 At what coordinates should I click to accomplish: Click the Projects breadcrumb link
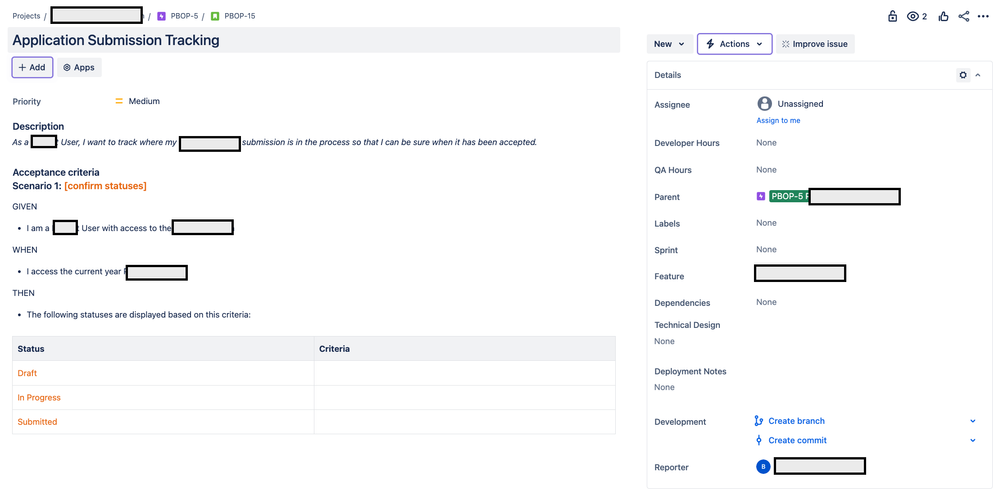click(x=26, y=16)
